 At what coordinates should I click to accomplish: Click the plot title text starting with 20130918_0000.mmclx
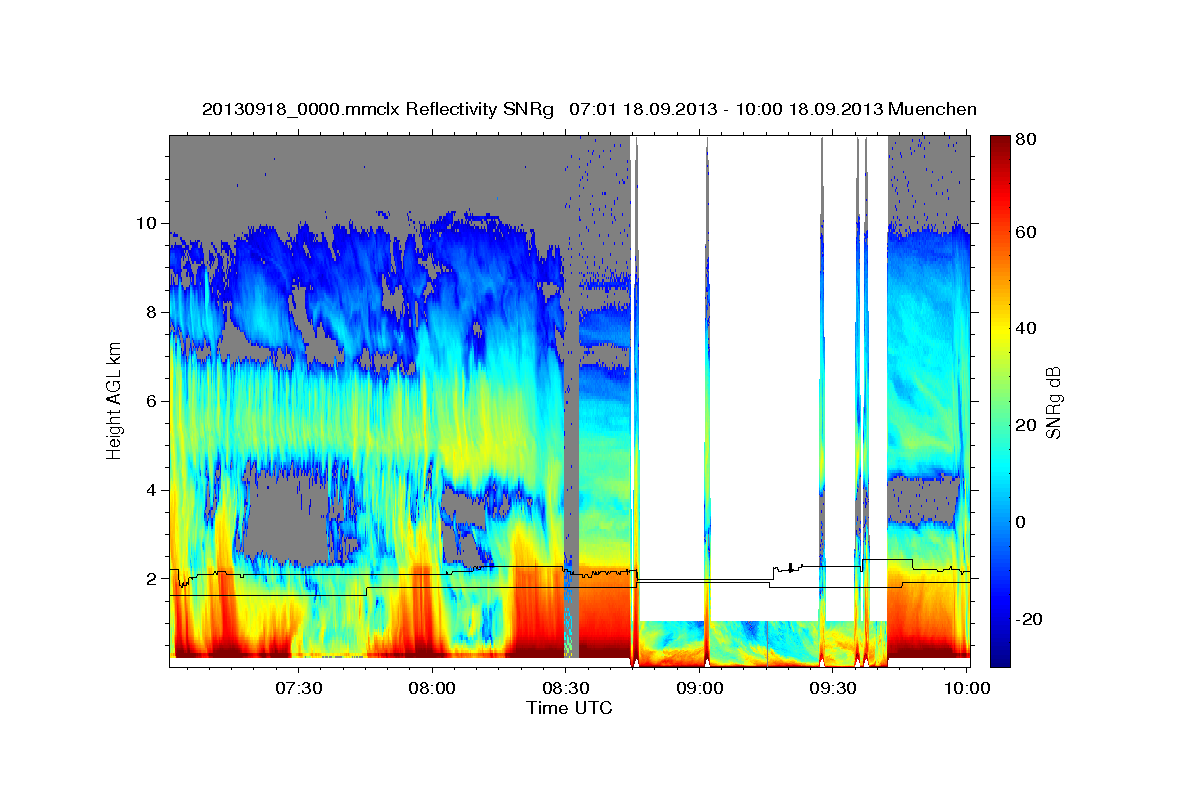click(x=589, y=109)
